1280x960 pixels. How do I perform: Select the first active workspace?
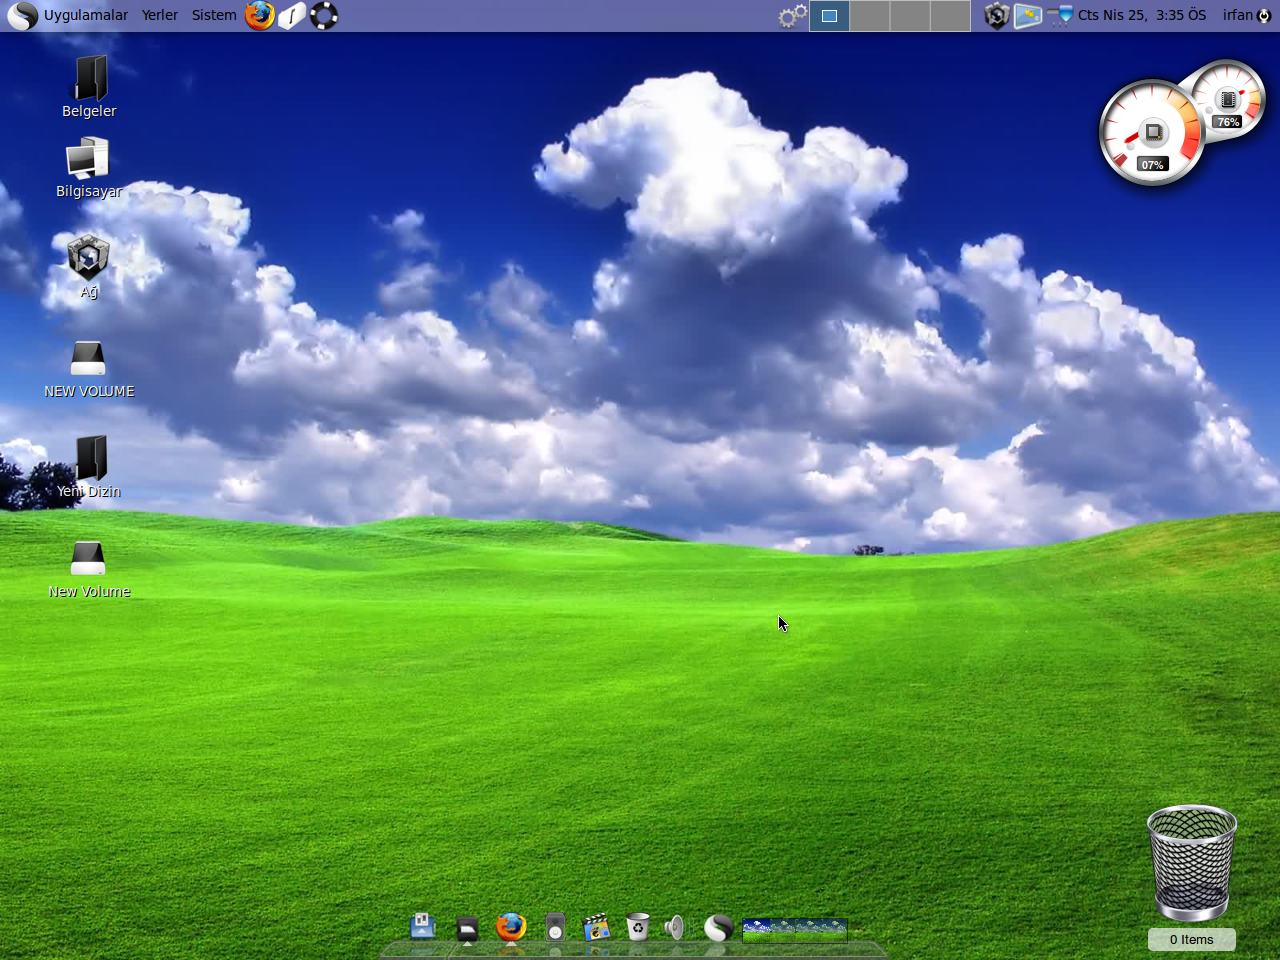coord(829,15)
